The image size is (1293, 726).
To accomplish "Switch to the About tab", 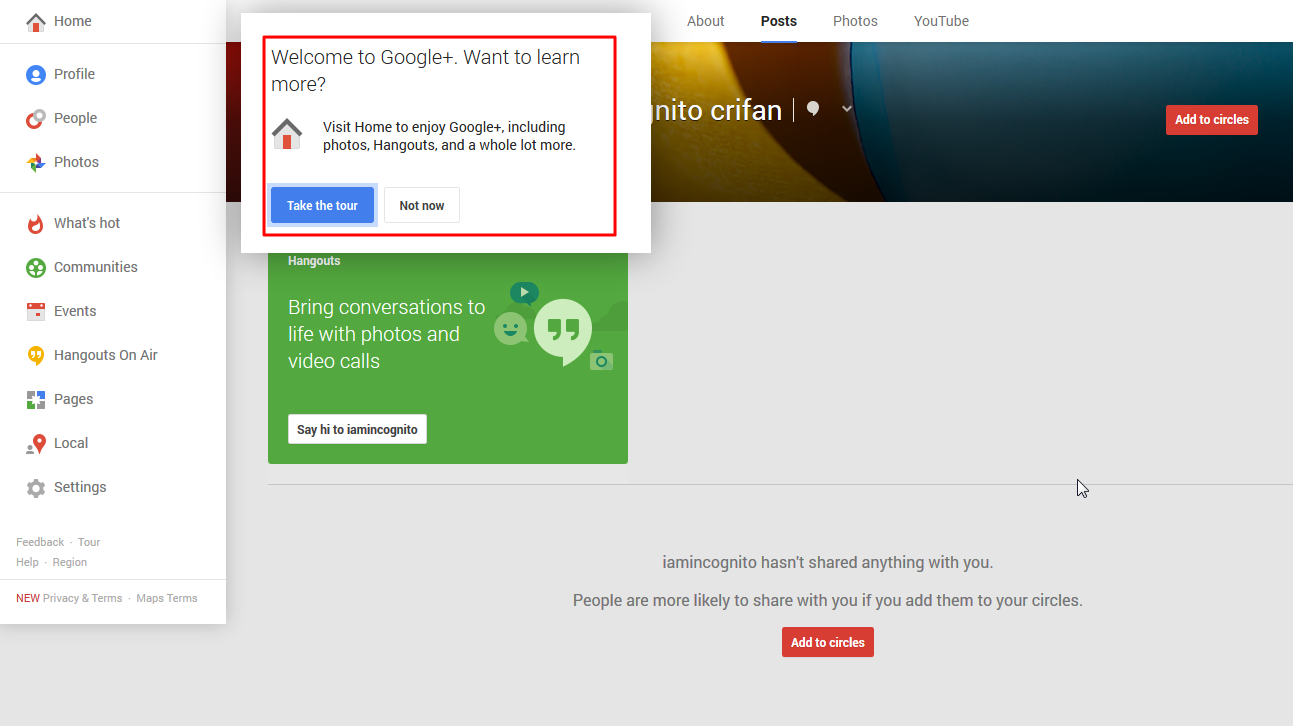I will click(706, 21).
